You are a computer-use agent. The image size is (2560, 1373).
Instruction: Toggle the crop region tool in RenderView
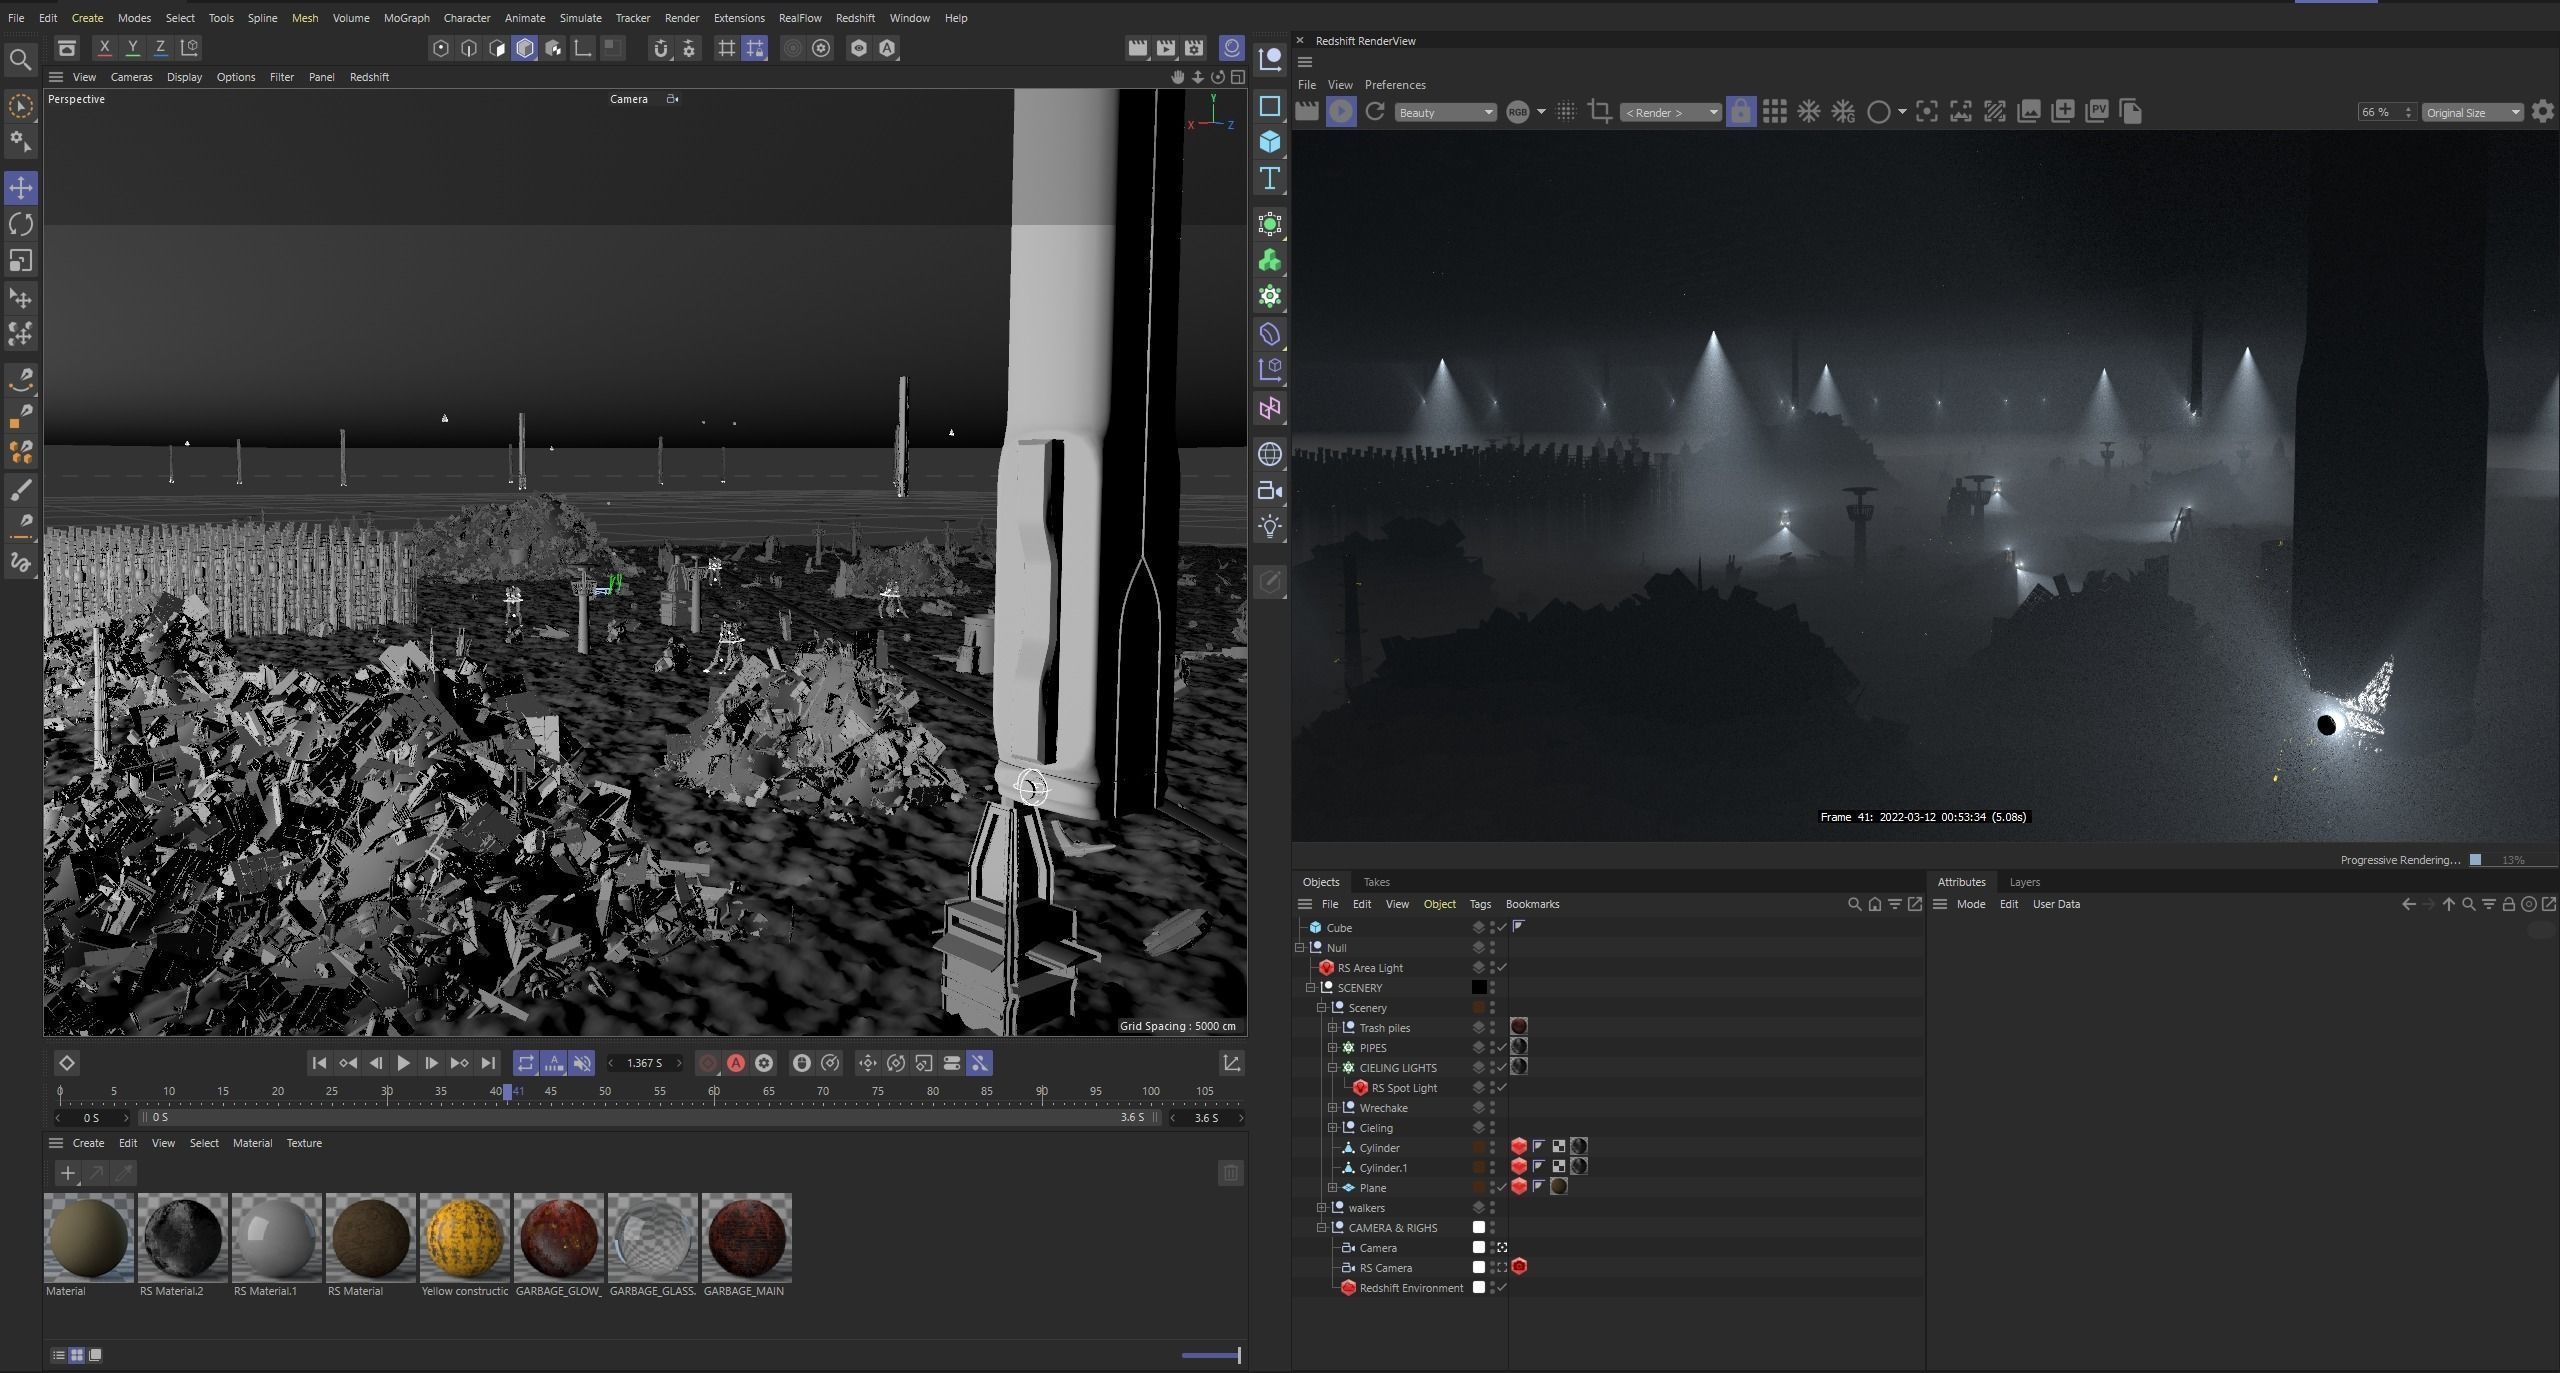pyautogui.click(x=1599, y=112)
